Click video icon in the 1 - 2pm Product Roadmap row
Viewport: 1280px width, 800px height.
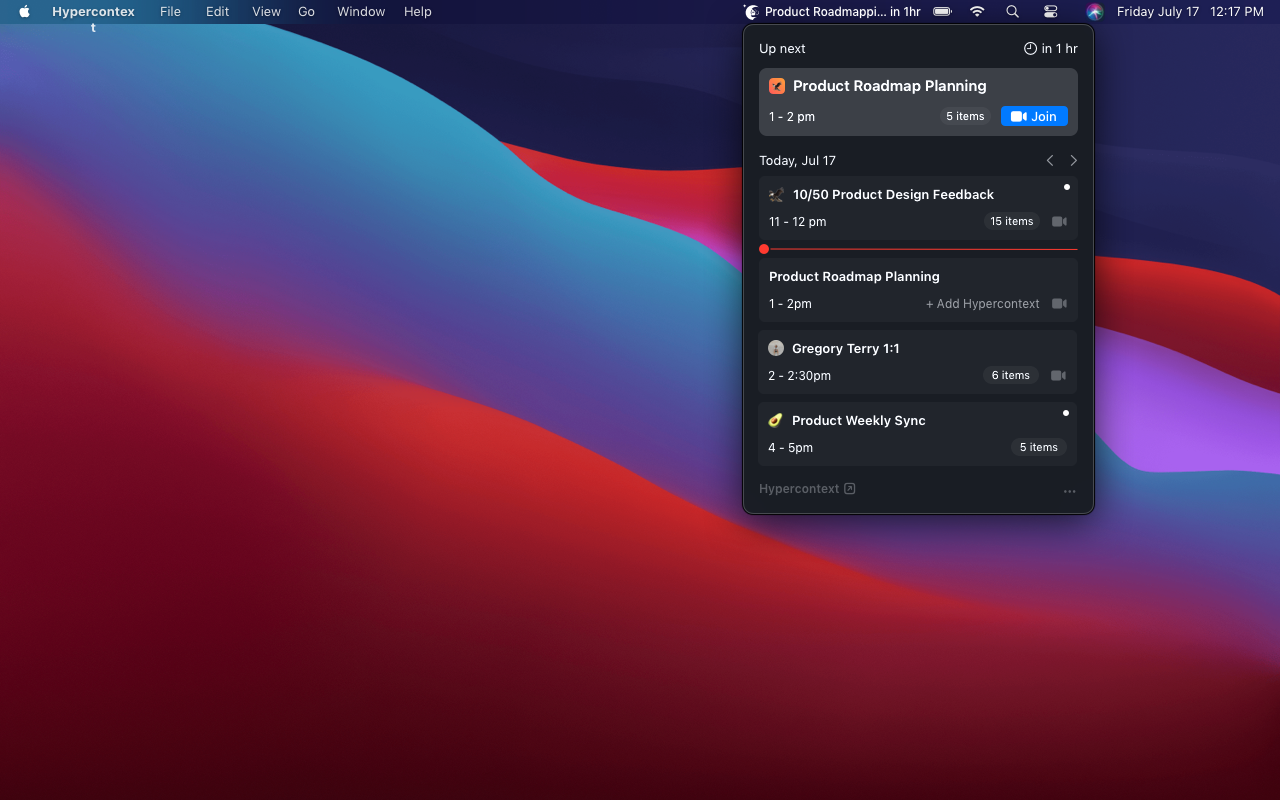tap(1059, 304)
